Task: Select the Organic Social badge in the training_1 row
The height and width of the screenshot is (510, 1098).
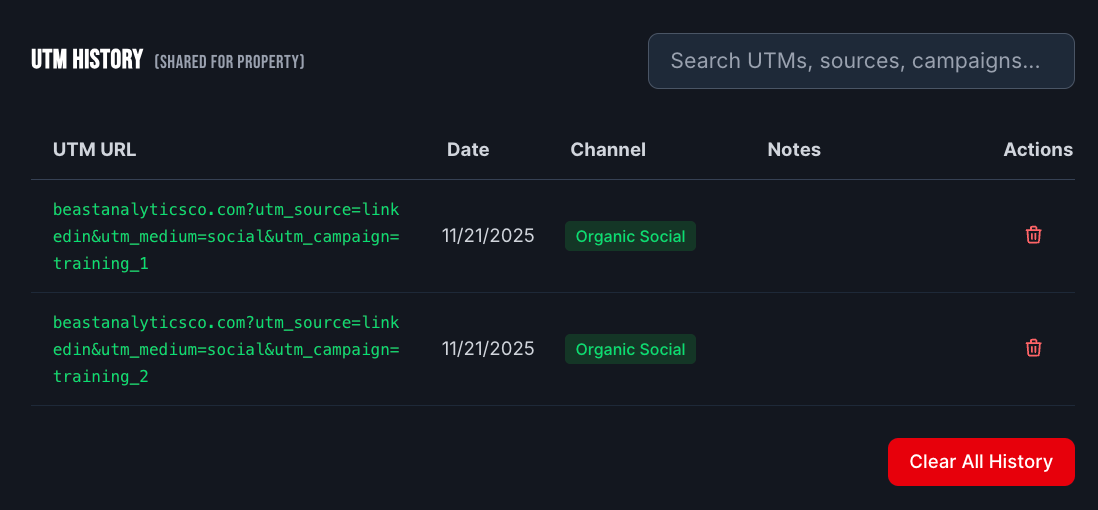Action: point(630,236)
